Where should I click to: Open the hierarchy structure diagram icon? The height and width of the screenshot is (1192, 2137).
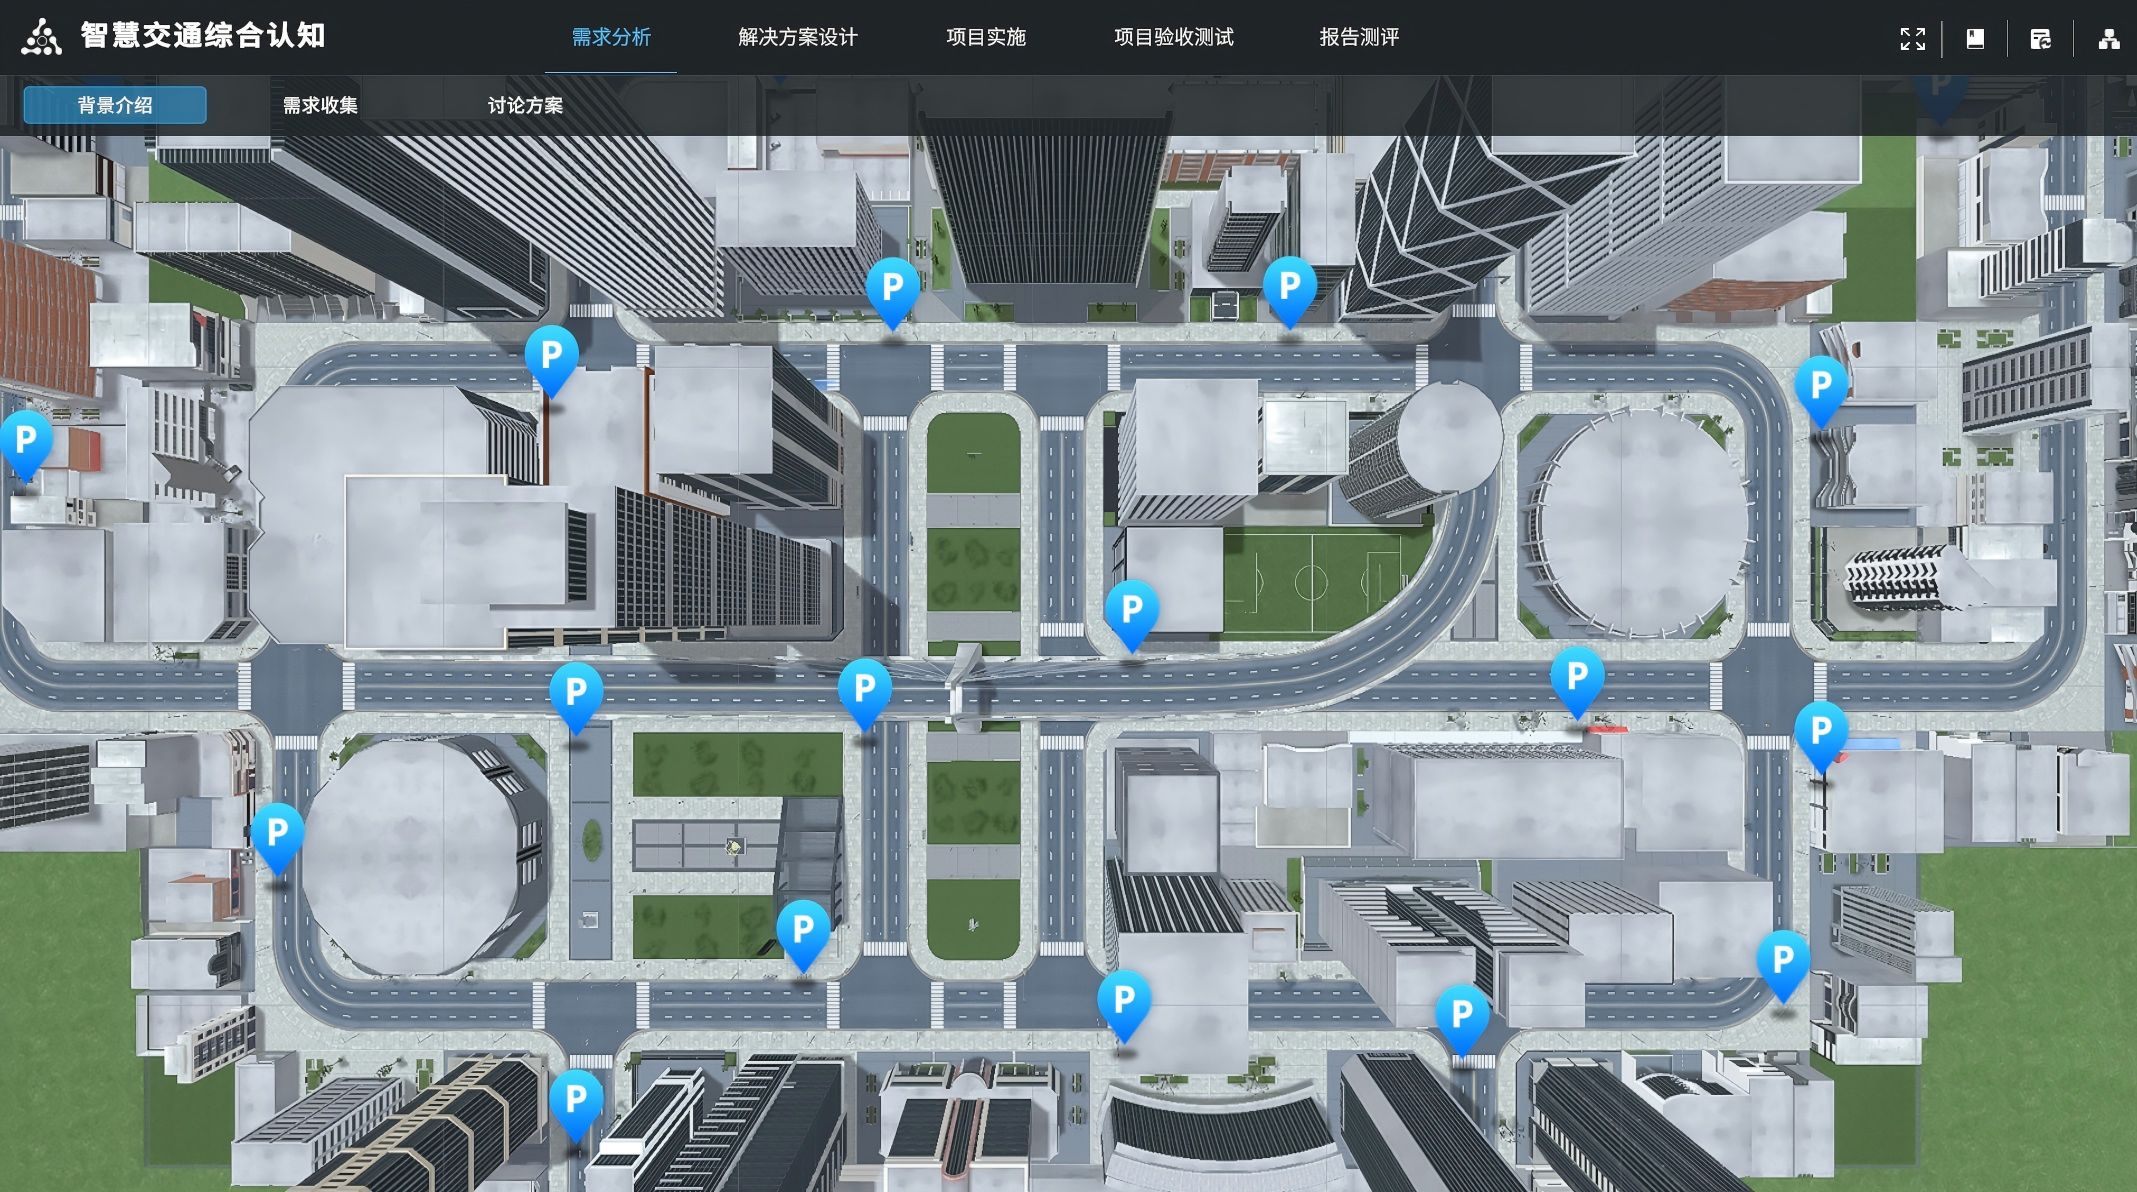[2108, 39]
